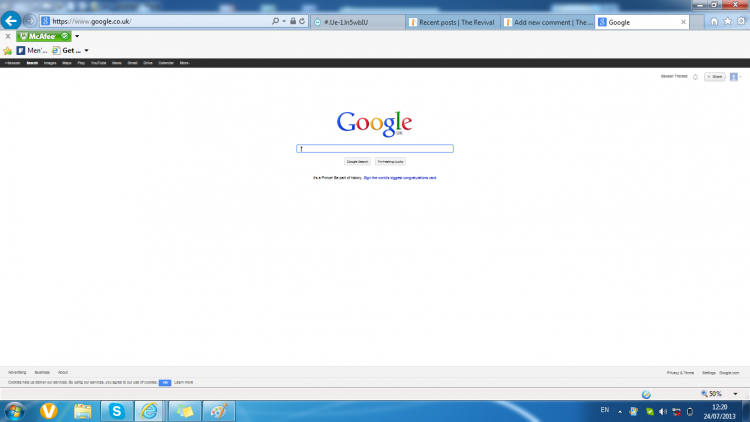
Task: Open the About footer link
Action: pyautogui.click(x=63, y=372)
